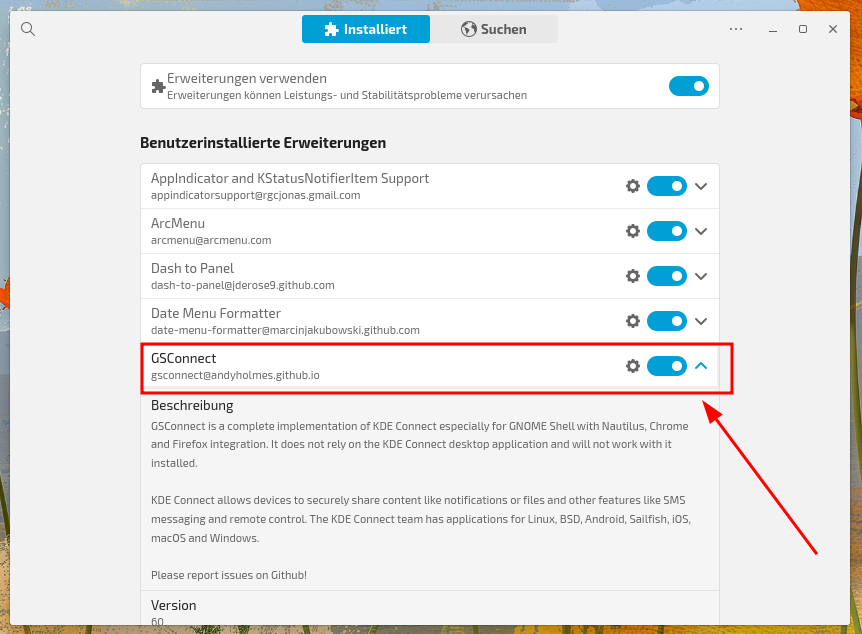
Task: Click the puzzle piece extensions icon
Action: pos(158,86)
